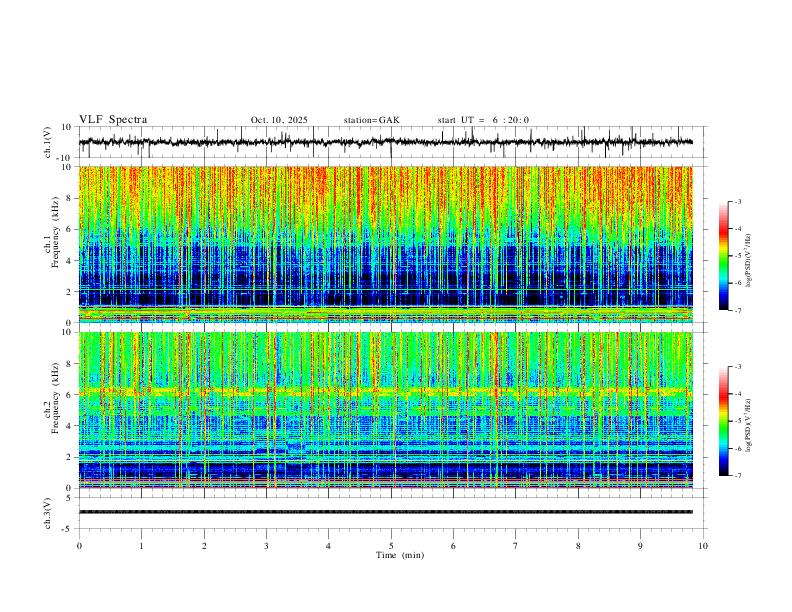
Task: Click the ch.2 color bar "log(PSD)" label
Action: [749, 425]
